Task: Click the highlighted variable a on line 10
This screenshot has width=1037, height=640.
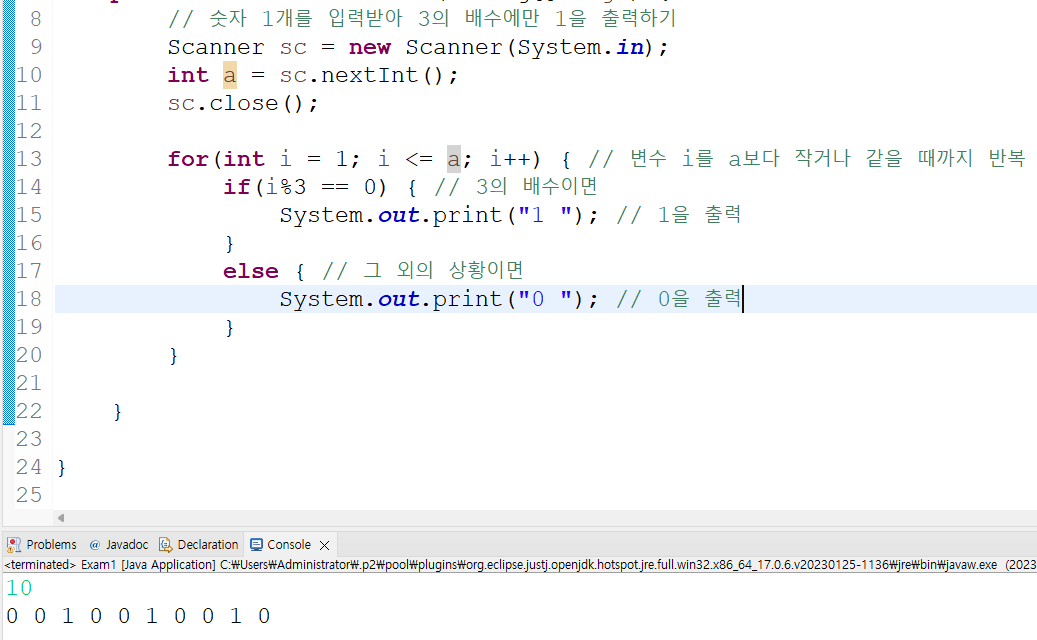Action: click(x=229, y=75)
